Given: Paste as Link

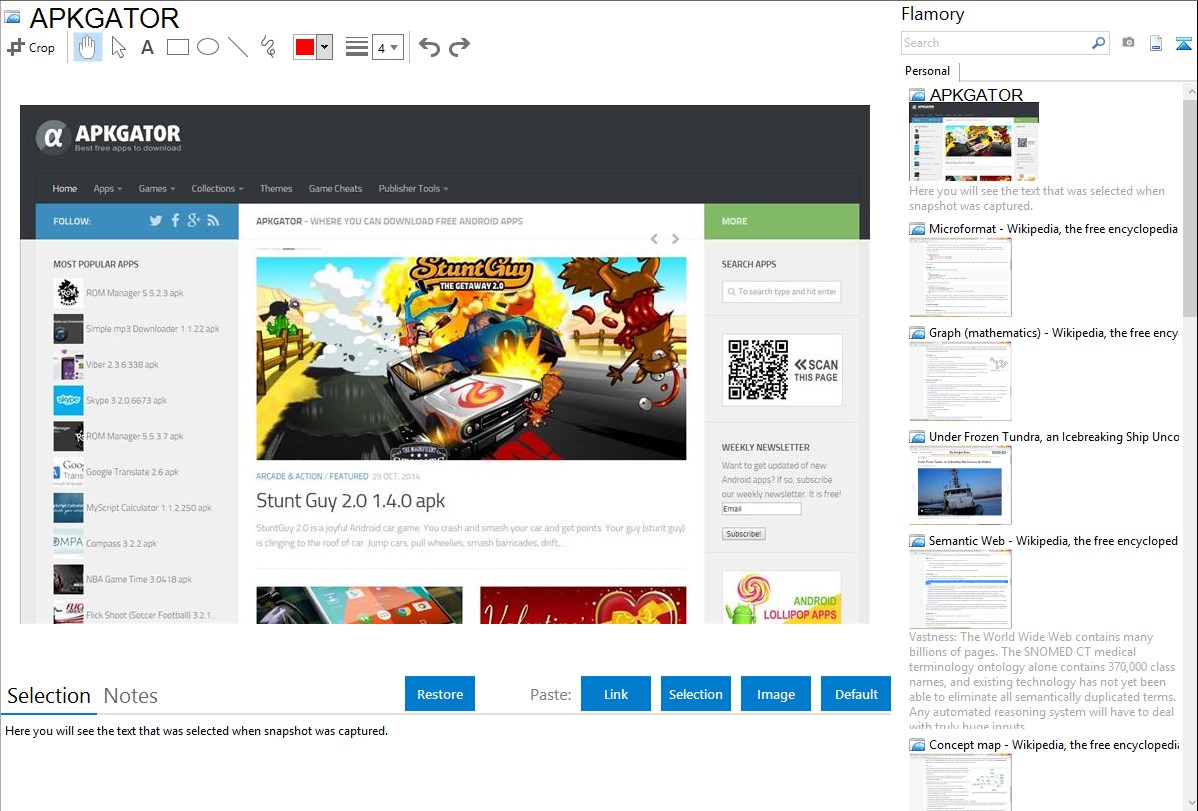Looking at the screenshot, I should point(616,694).
